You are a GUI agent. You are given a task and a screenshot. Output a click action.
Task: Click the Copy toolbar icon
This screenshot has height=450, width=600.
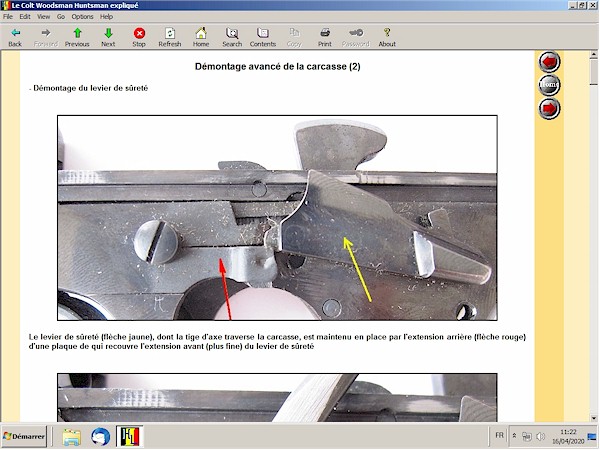[294, 38]
